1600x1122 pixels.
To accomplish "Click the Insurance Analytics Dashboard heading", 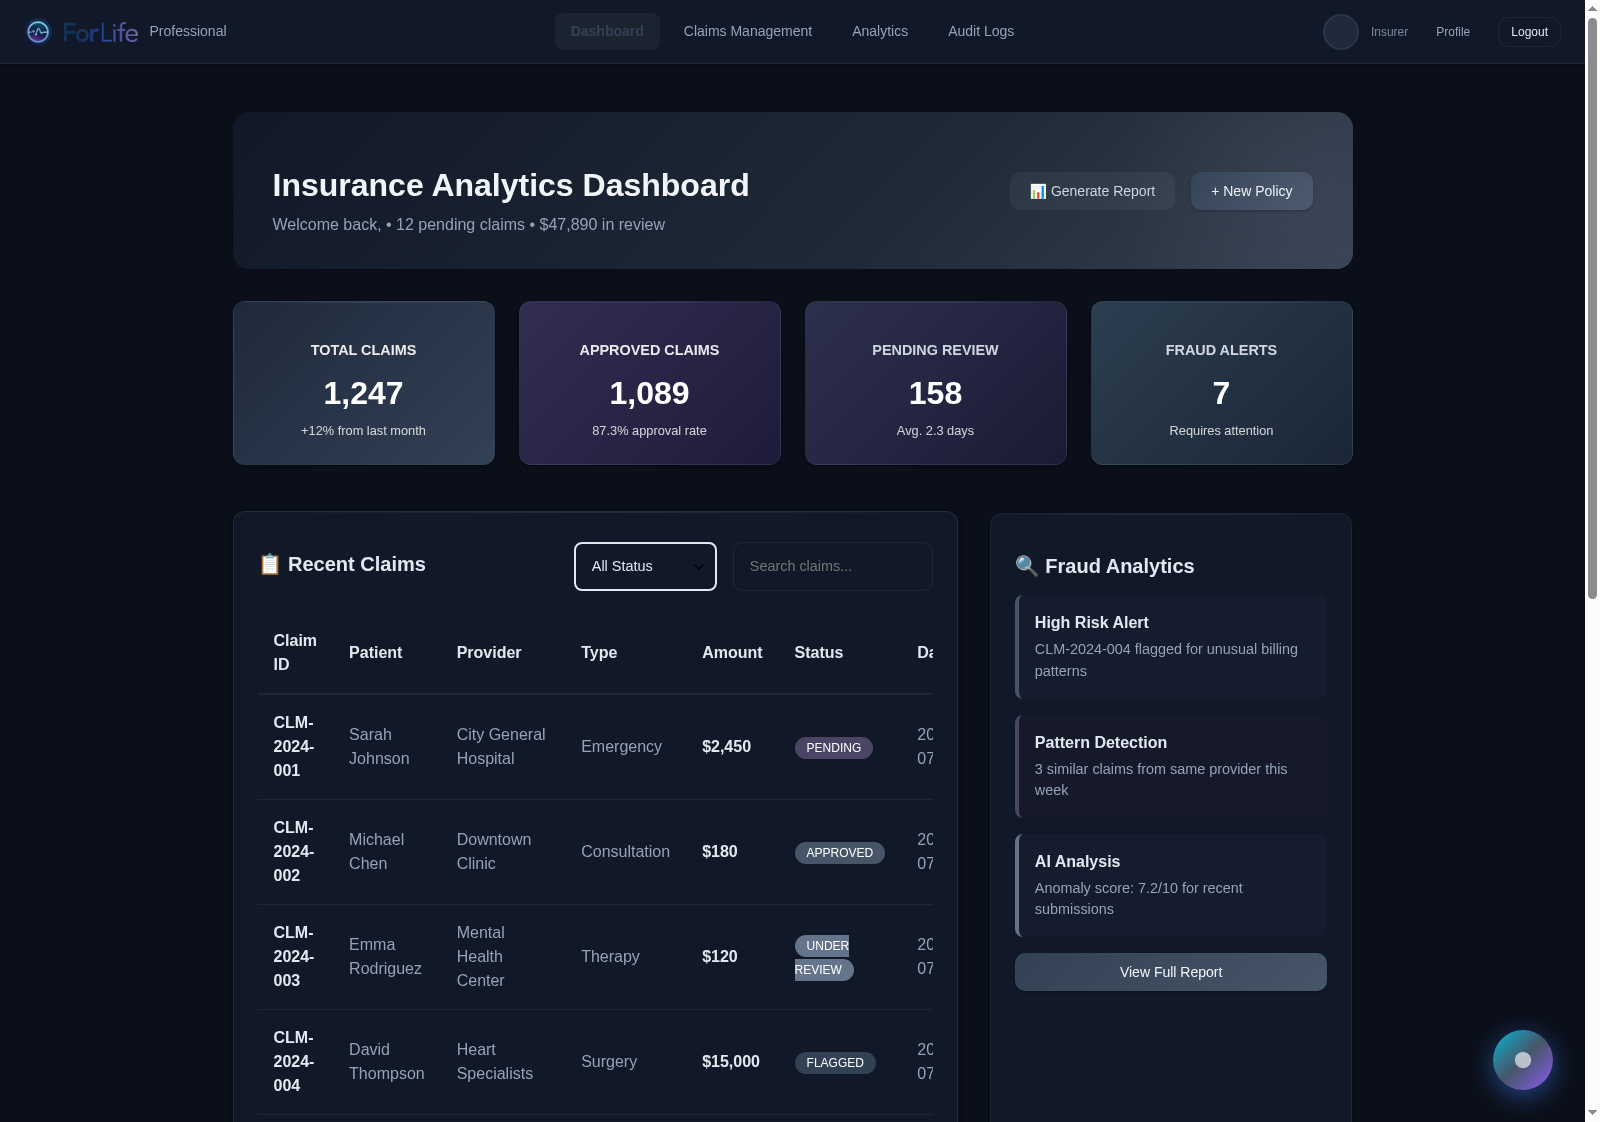I will (511, 185).
